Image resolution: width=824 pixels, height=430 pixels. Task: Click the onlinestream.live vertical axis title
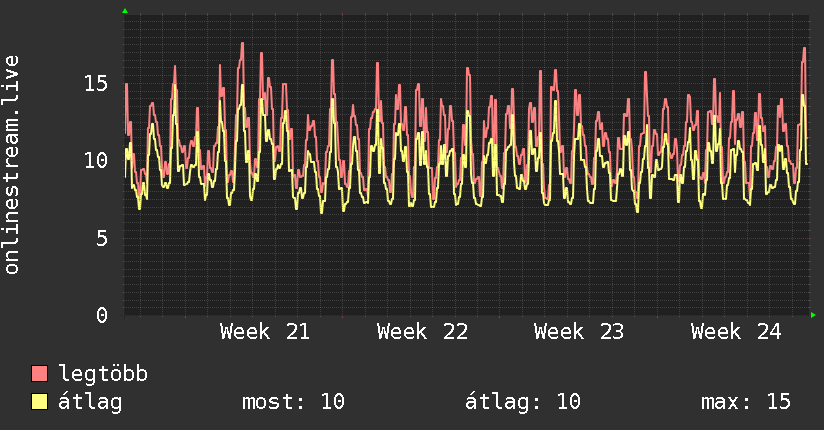(11, 165)
